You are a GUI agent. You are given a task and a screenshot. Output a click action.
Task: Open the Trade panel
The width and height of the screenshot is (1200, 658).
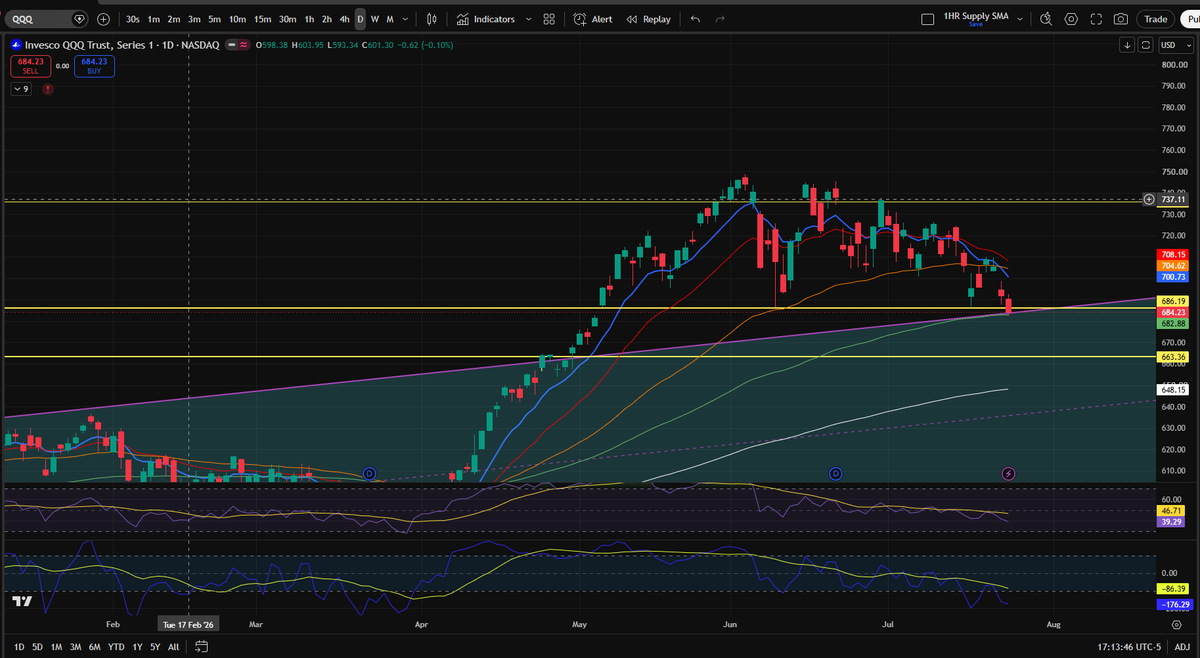pos(1156,19)
